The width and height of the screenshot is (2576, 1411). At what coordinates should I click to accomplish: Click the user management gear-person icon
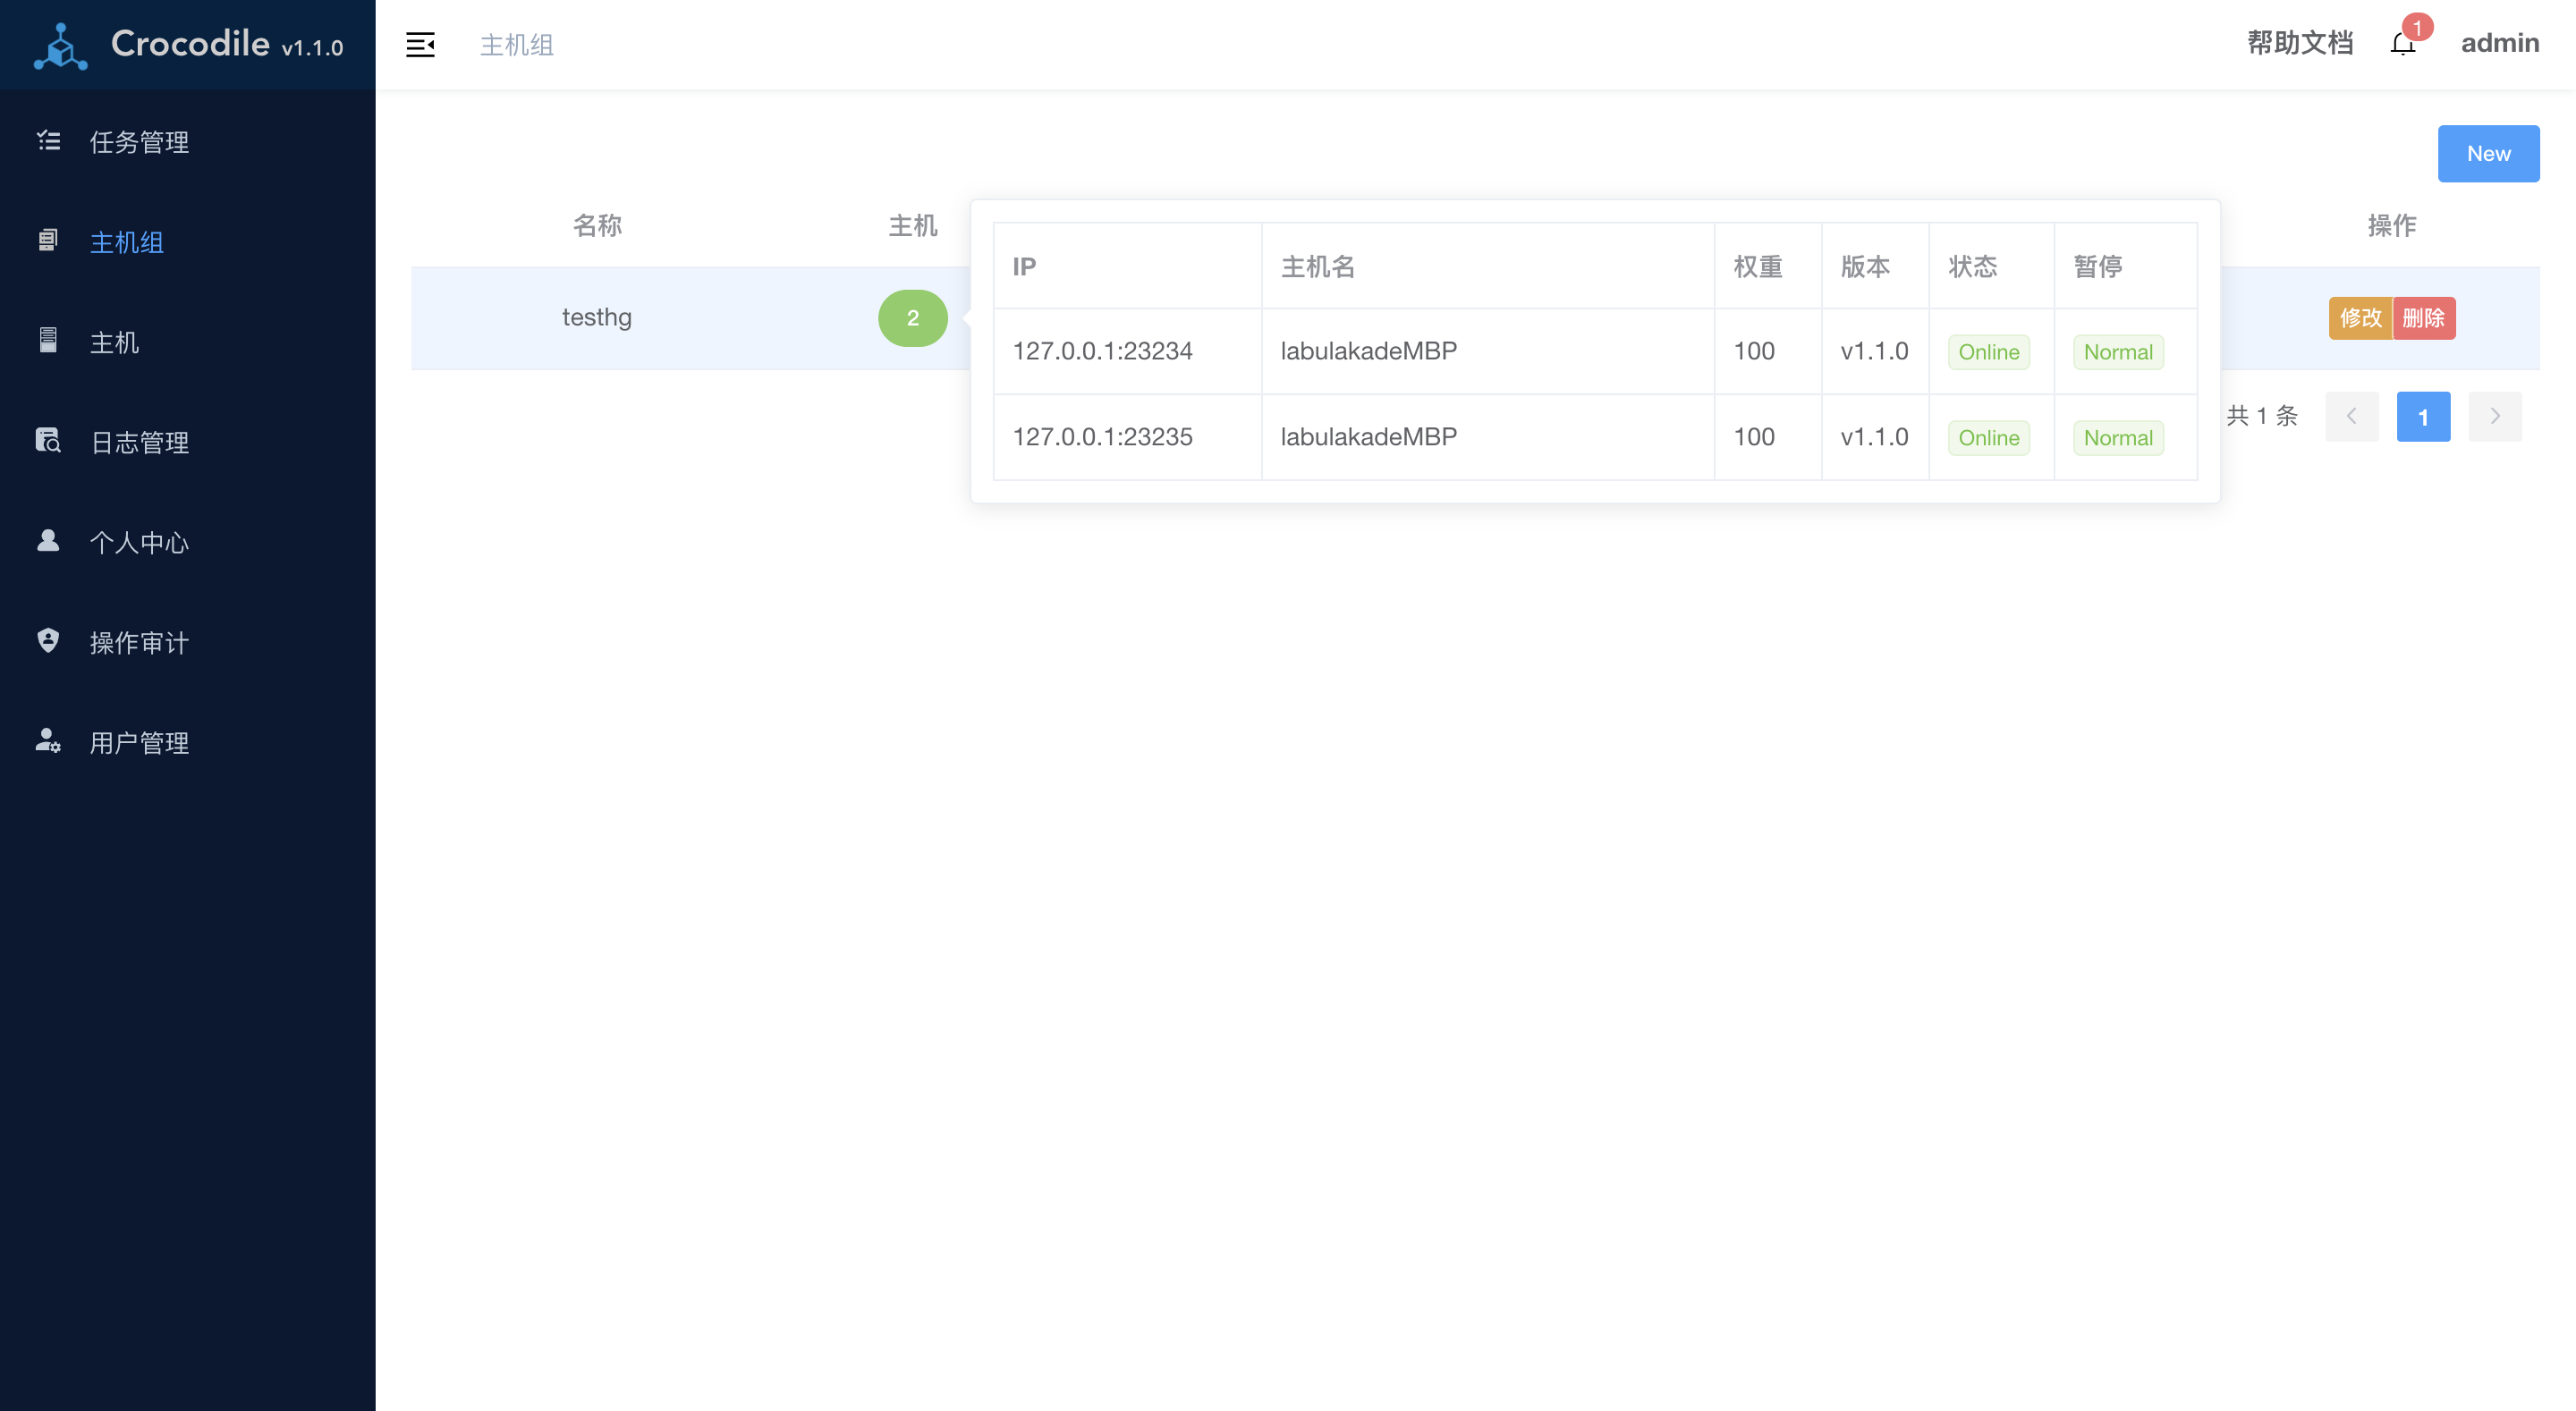48,741
